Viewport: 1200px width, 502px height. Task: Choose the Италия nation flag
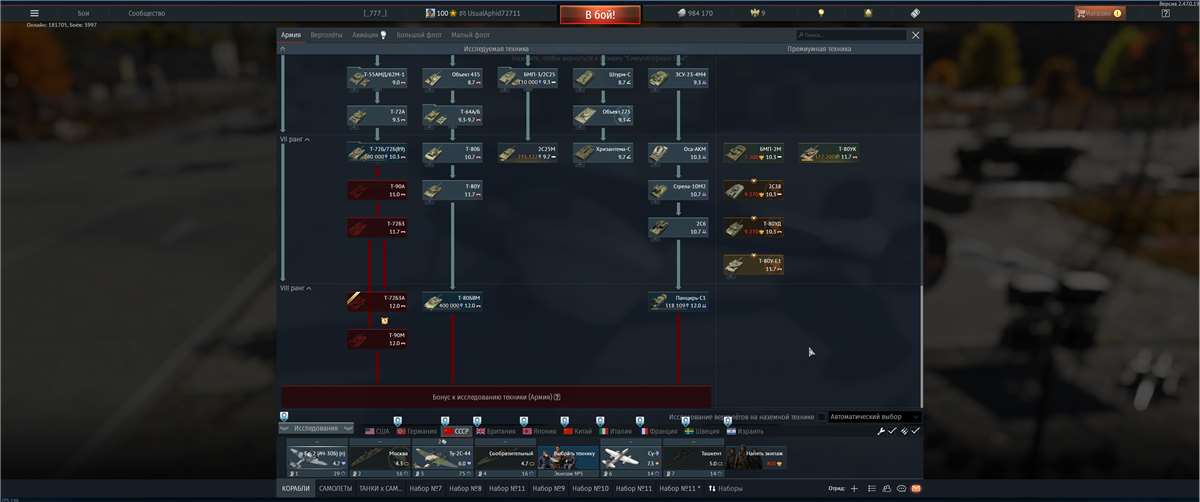[x=616, y=431]
